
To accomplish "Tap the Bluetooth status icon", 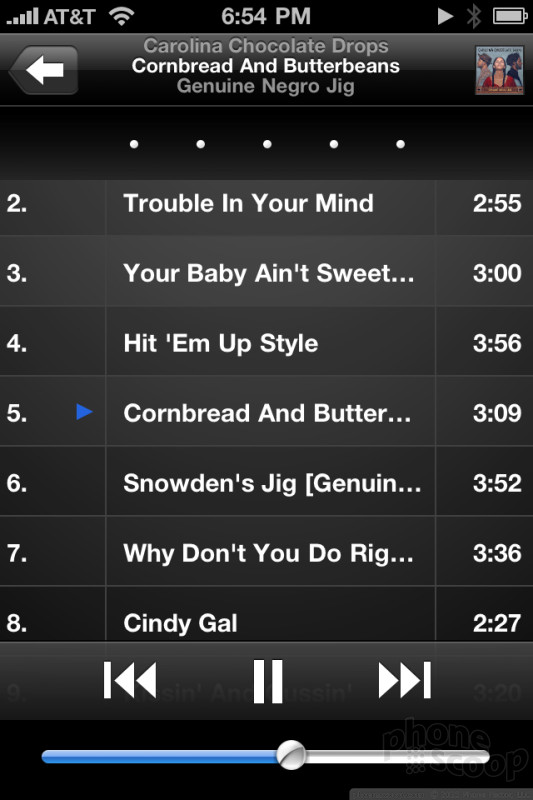I will (x=474, y=16).
